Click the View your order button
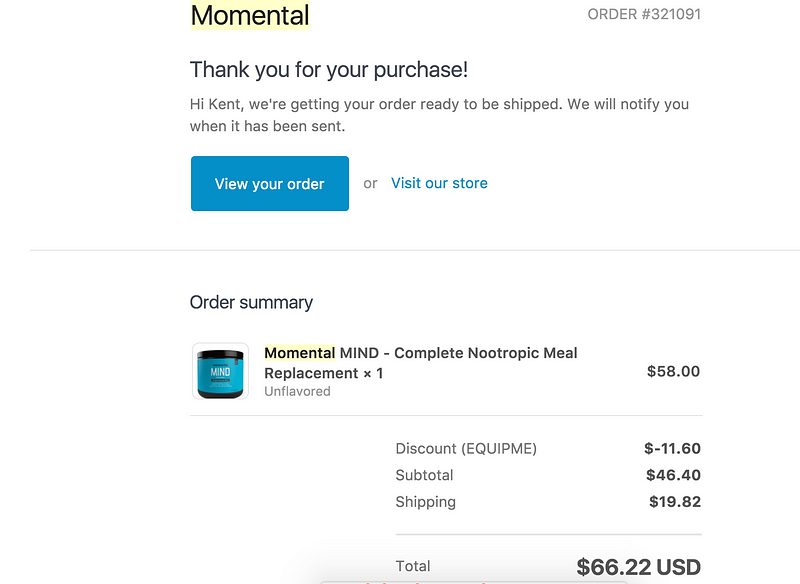 269,184
